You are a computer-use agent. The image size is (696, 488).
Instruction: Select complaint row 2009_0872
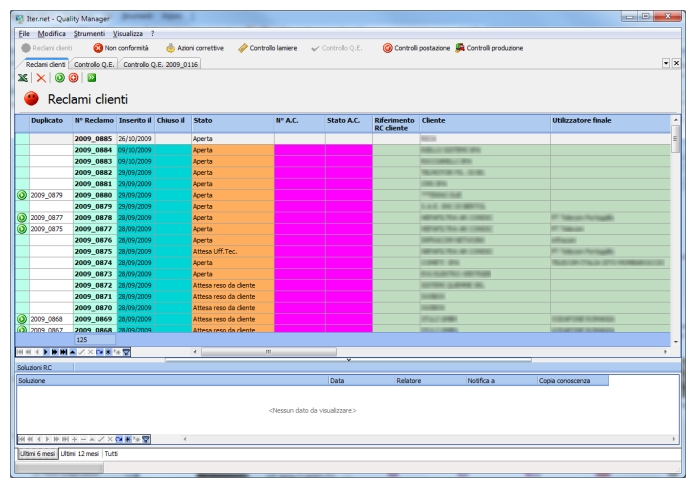click(343, 285)
